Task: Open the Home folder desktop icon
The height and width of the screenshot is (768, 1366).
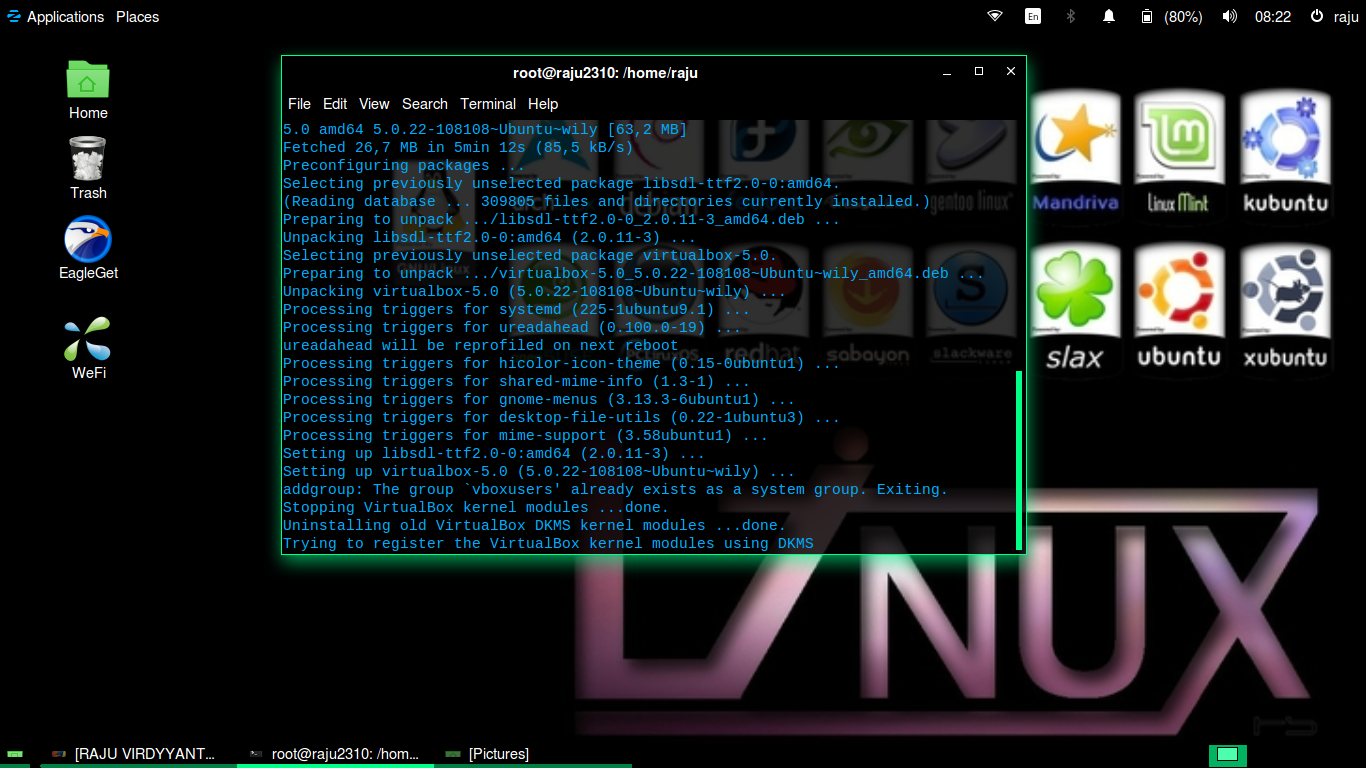Action: click(x=88, y=89)
